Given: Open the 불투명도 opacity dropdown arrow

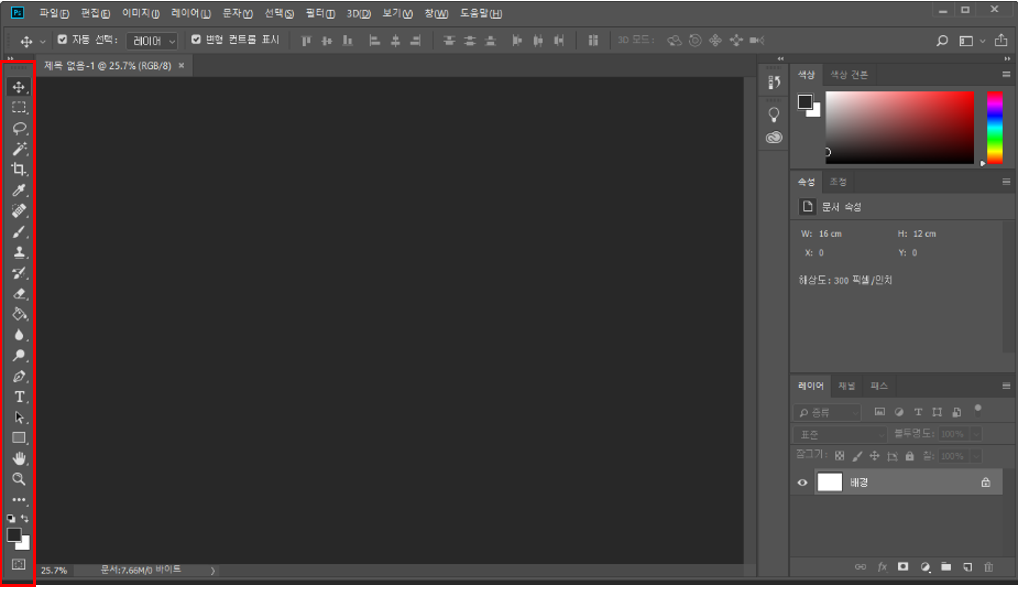Looking at the screenshot, I should pyautogui.click(x=976, y=434).
